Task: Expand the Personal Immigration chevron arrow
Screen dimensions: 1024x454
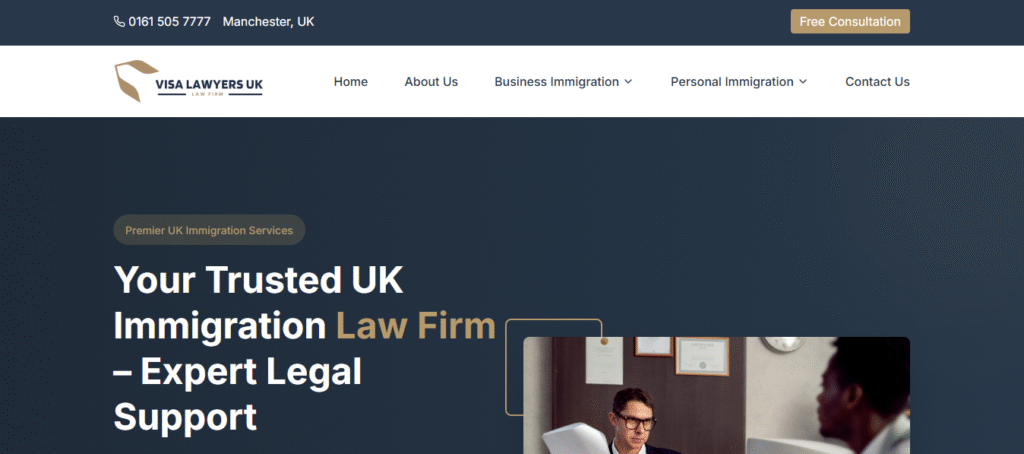Action: [803, 82]
